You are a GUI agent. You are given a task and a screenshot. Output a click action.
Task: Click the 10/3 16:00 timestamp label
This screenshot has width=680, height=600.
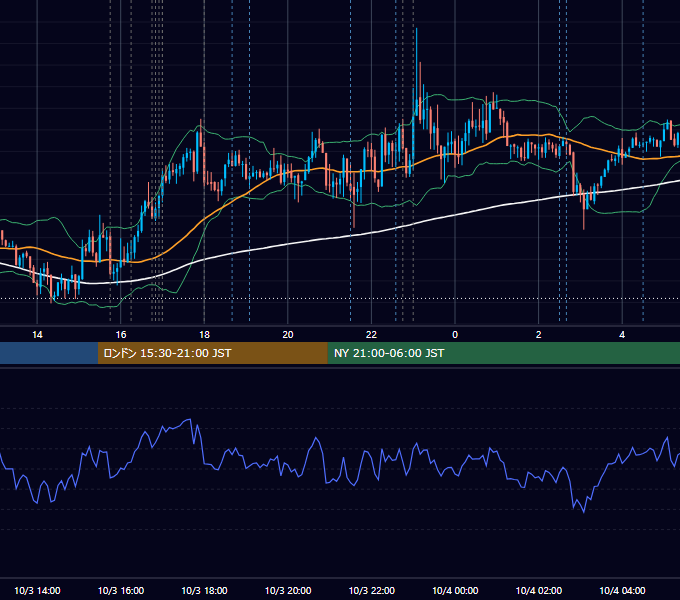tap(121, 590)
